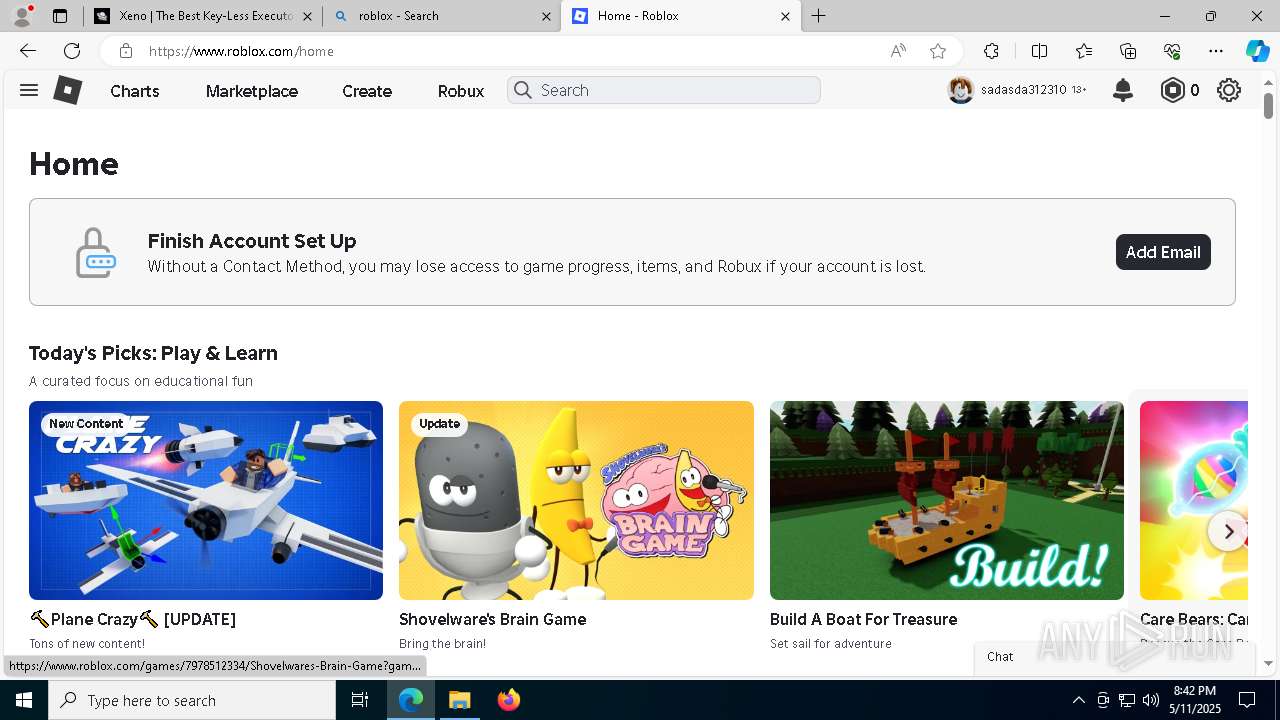Screen dimensions: 1280x720
Task: Open the Robux navigation item
Action: (461, 91)
